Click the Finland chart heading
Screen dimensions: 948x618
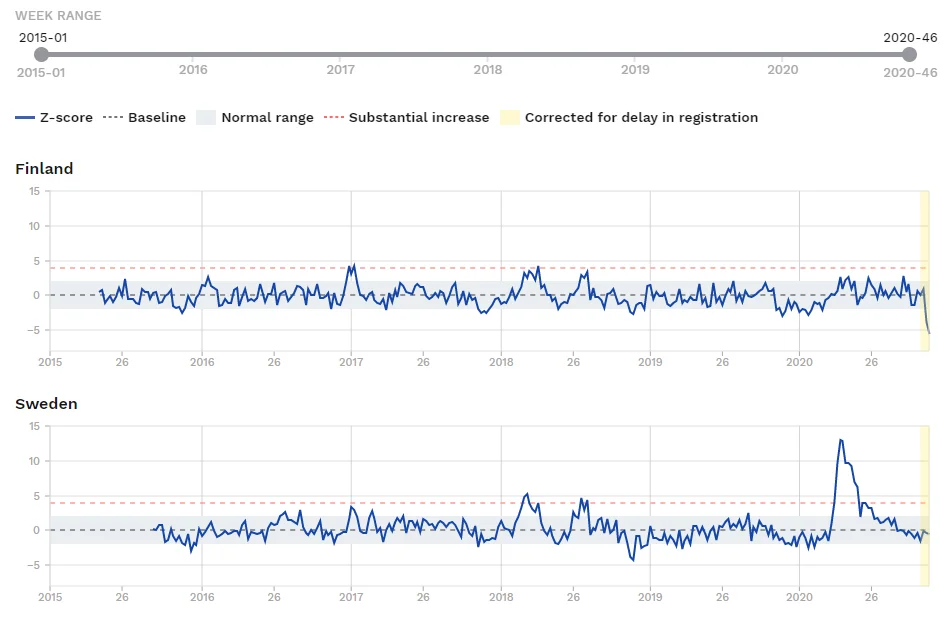pos(44,169)
